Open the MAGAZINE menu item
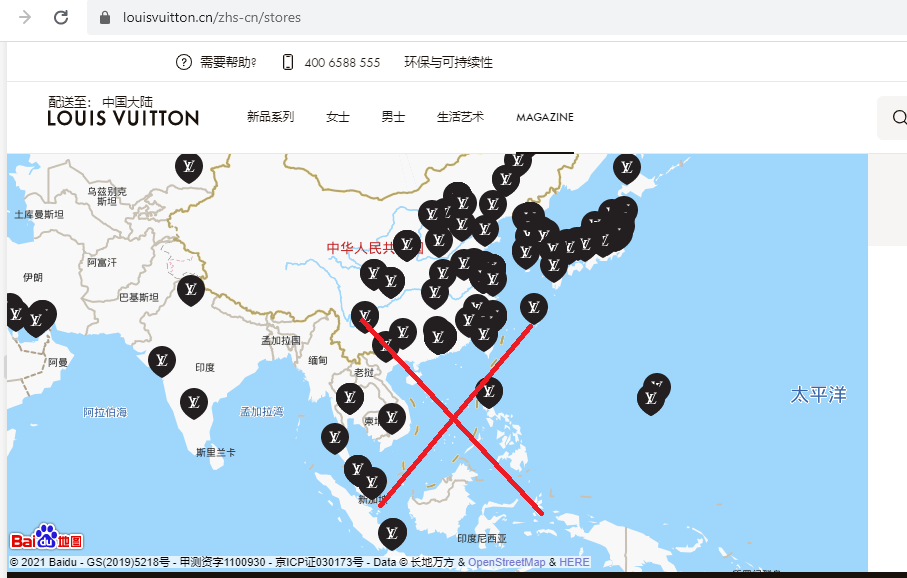Screen dimensions: 907x578 coord(545,117)
